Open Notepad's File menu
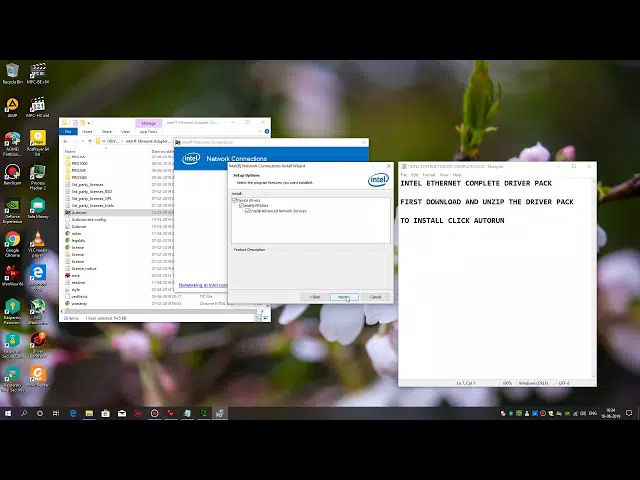 403,175
